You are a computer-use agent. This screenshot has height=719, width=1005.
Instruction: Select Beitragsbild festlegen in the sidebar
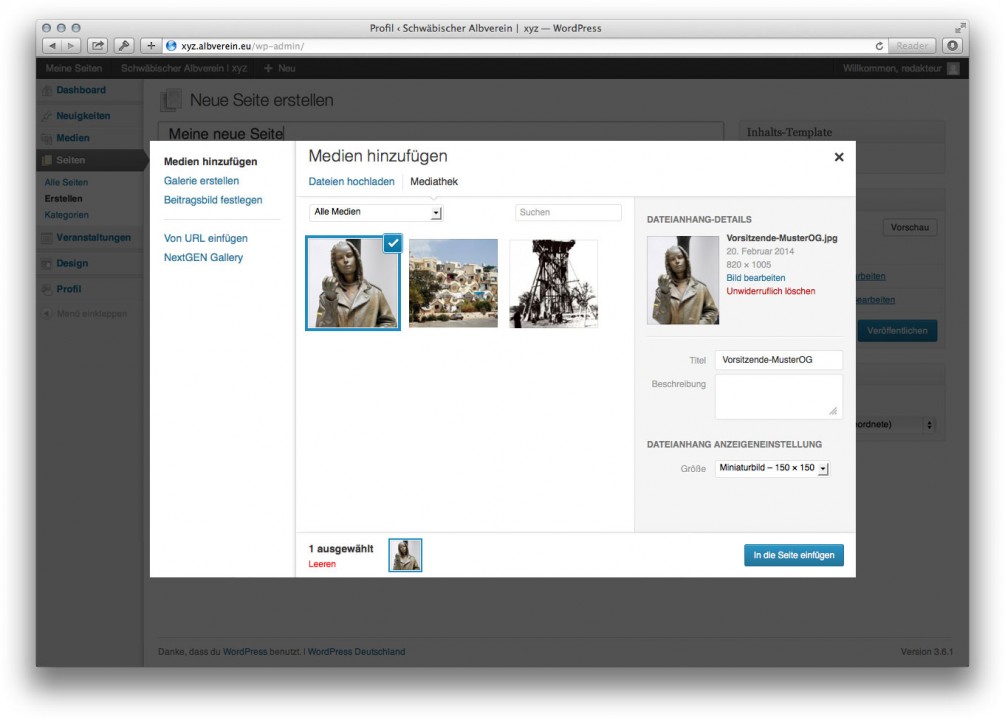click(213, 200)
